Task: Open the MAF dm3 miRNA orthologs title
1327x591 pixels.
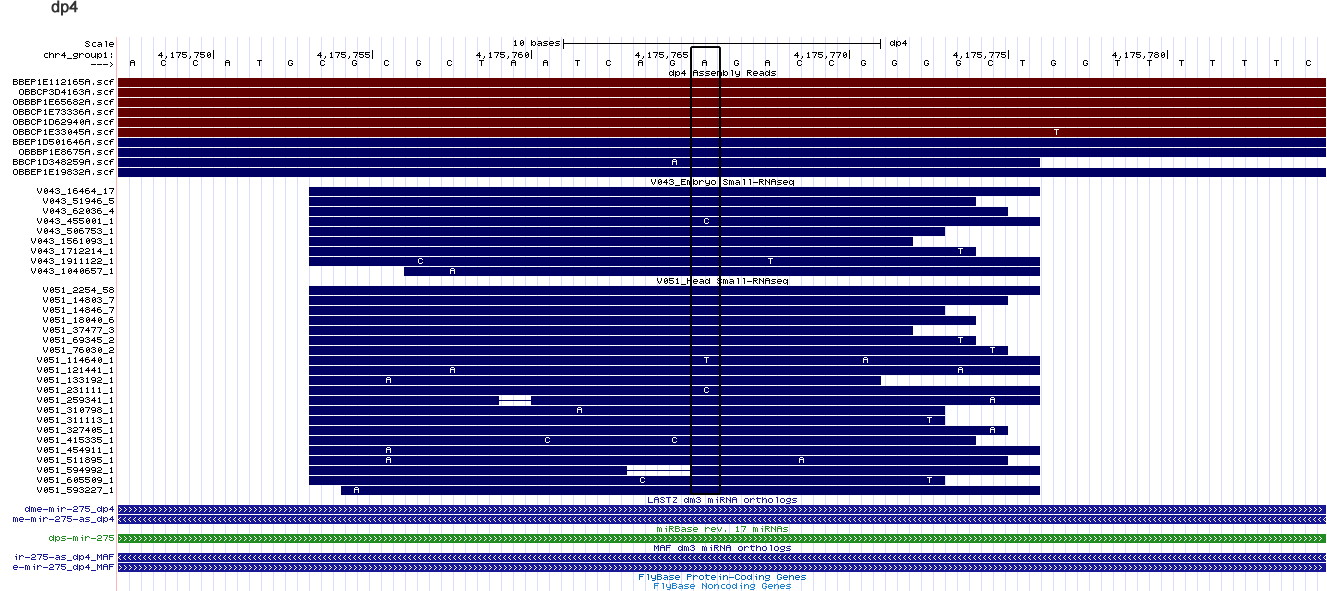Action: click(722, 548)
